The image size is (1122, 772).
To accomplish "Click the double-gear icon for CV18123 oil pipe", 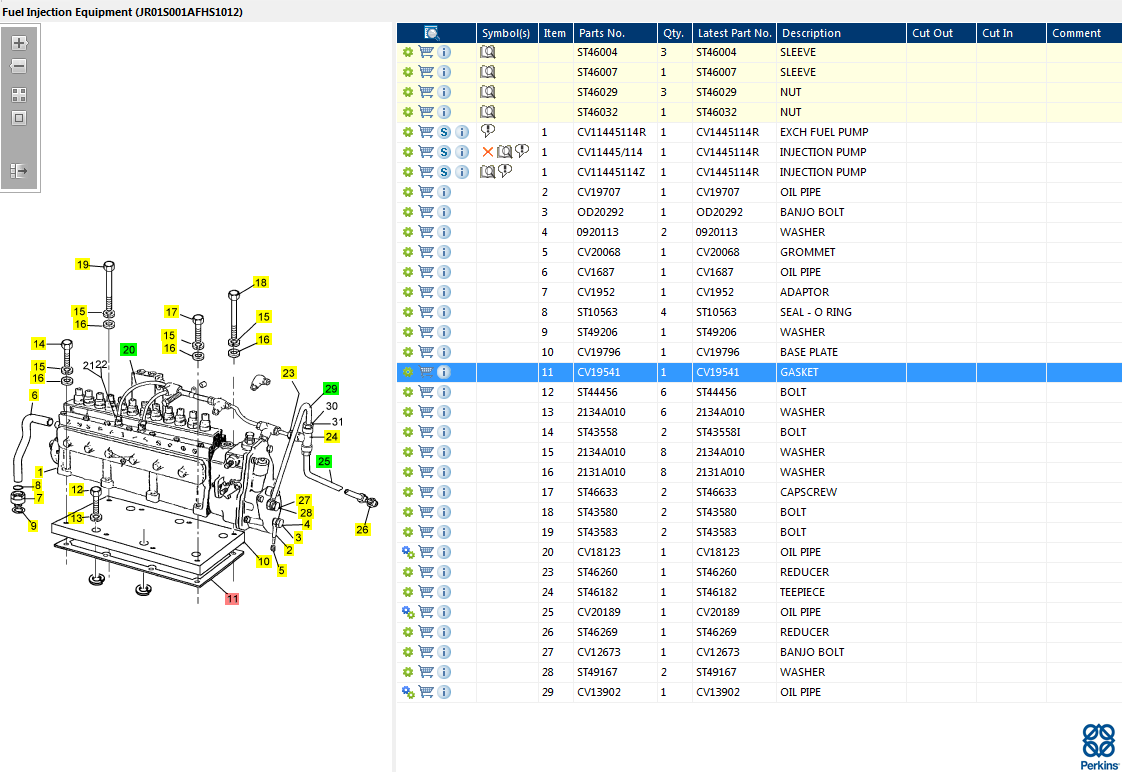I will [408, 552].
